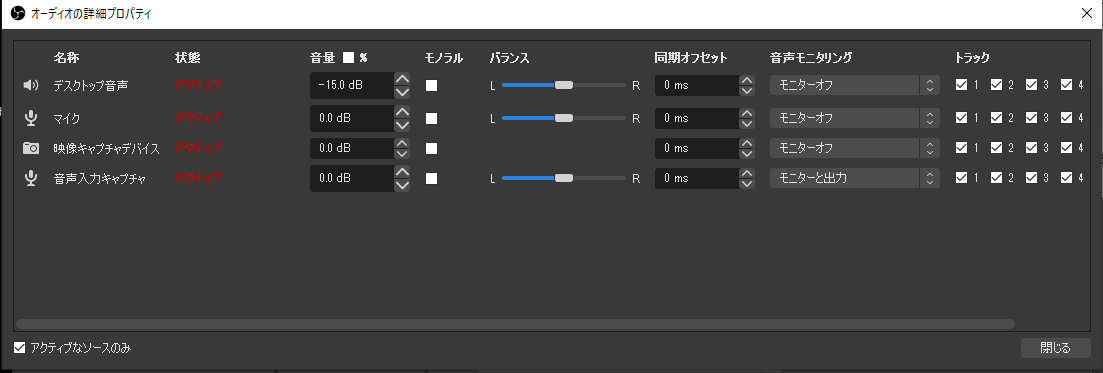Uncheck track 1 for 音声入力キャプチャ
The width and height of the screenshot is (1103, 373).
(962, 178)
